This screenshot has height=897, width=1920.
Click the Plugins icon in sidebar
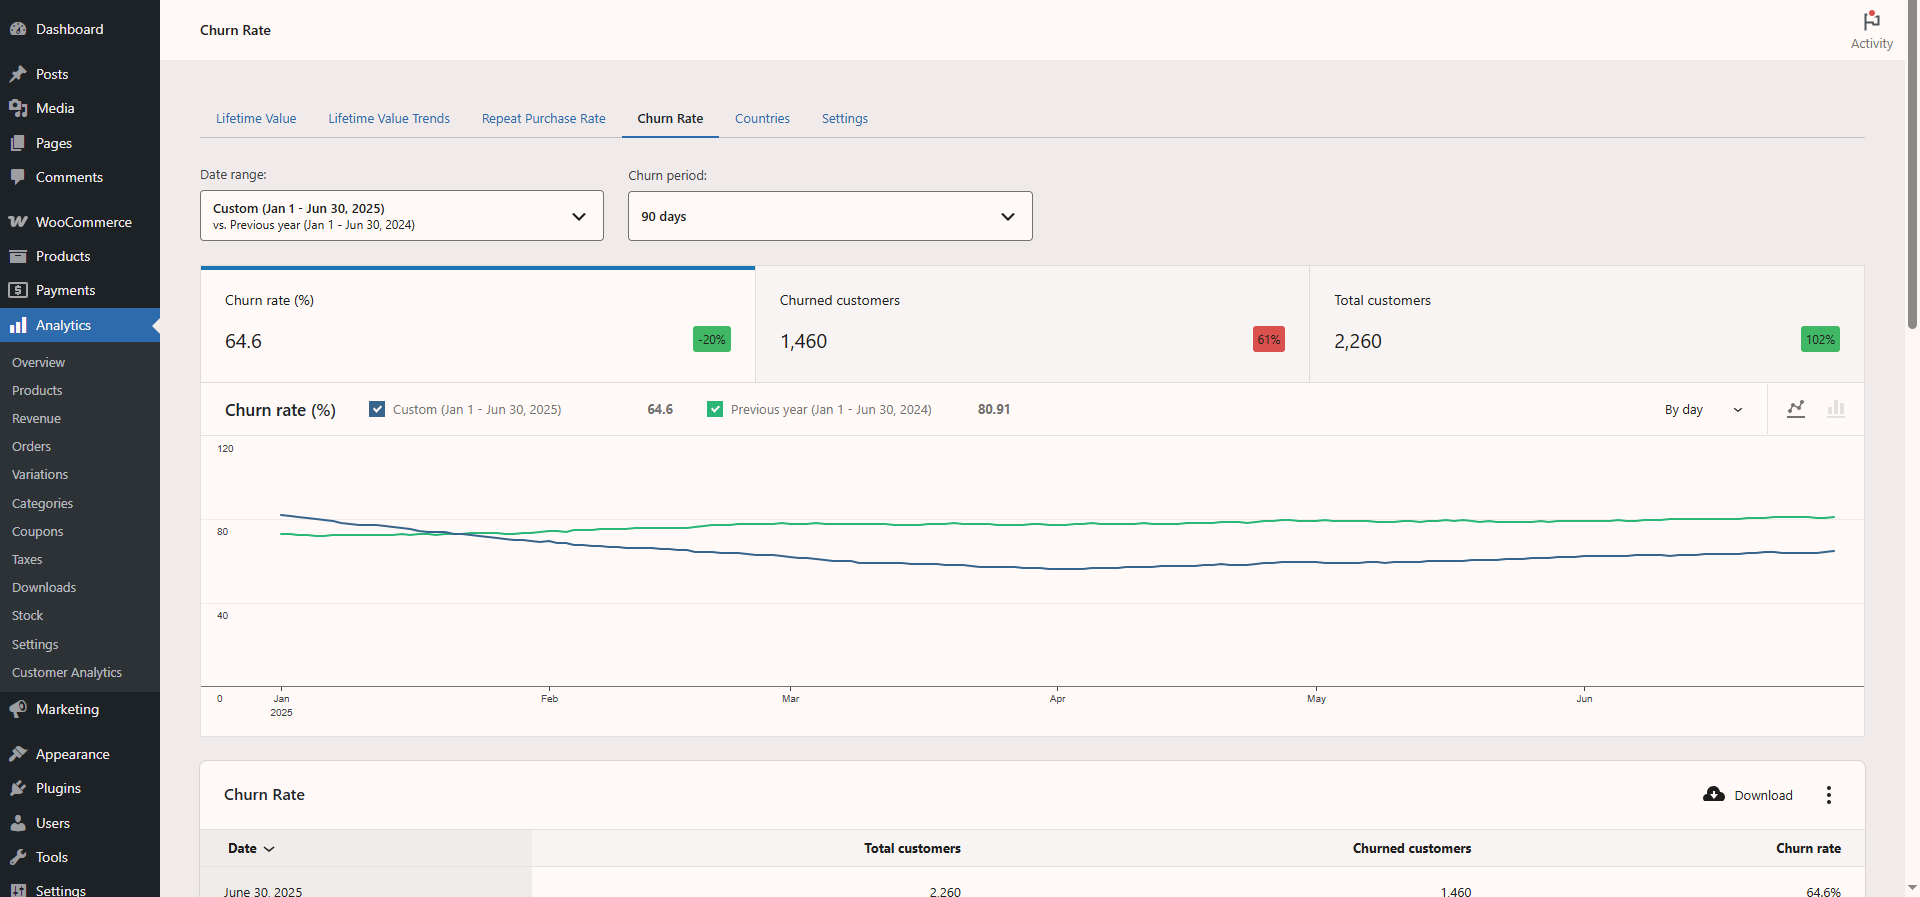click(18, 788)
